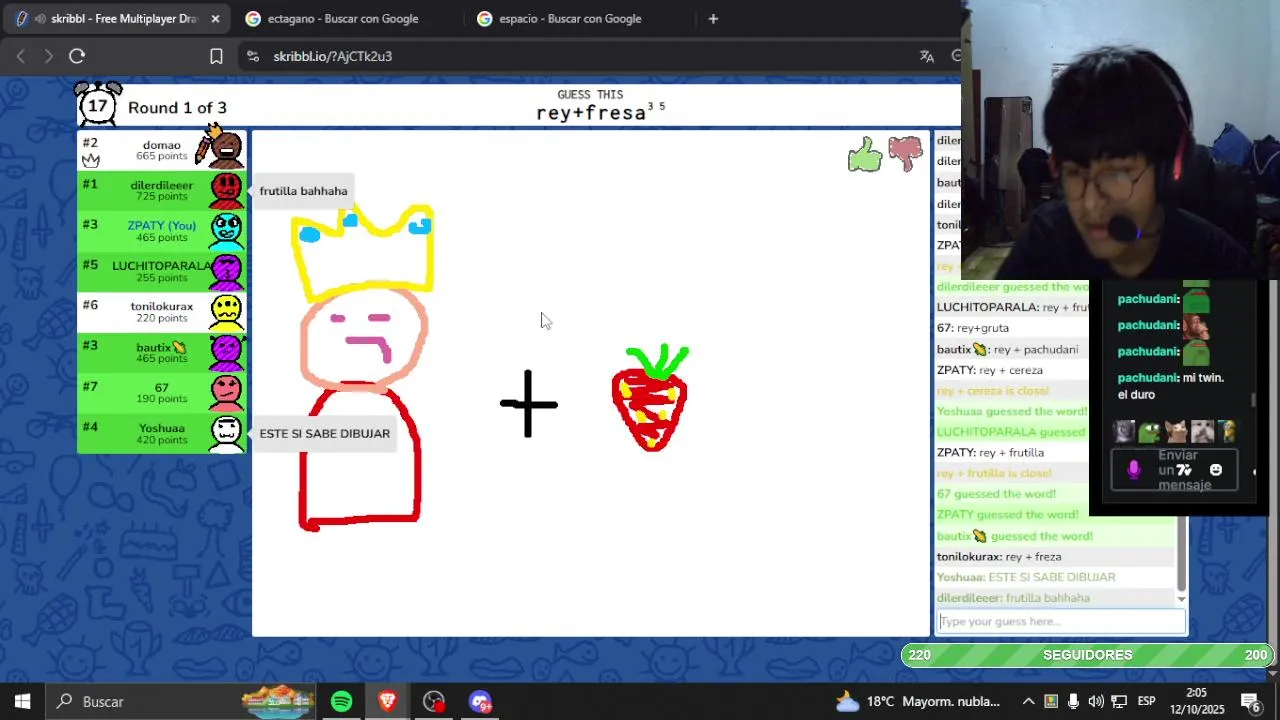The width and height of the screenshot is (1280, 720).
Task: Click bautix's purple avatar
Action: pyautogui.click(x=227, y=352)
